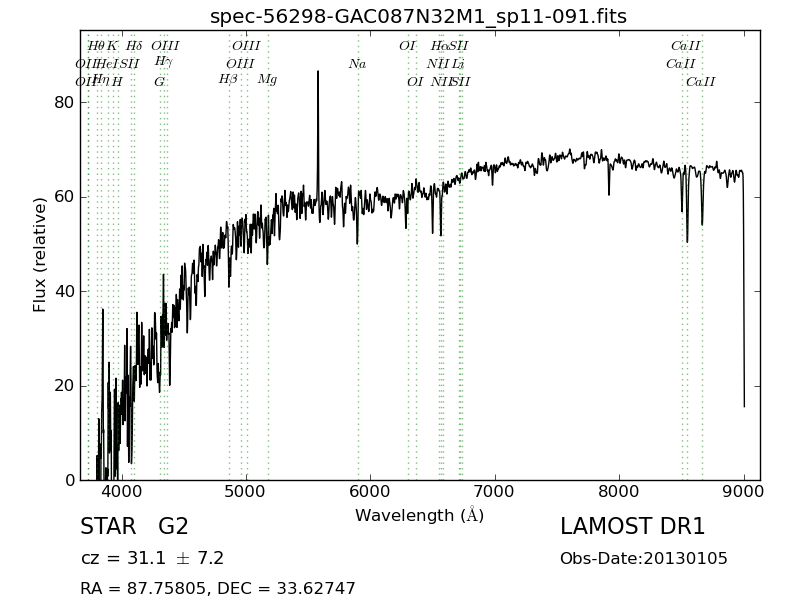
Task: Click the 6000 wavelength tick label
Action: click(x=370, y=491)
